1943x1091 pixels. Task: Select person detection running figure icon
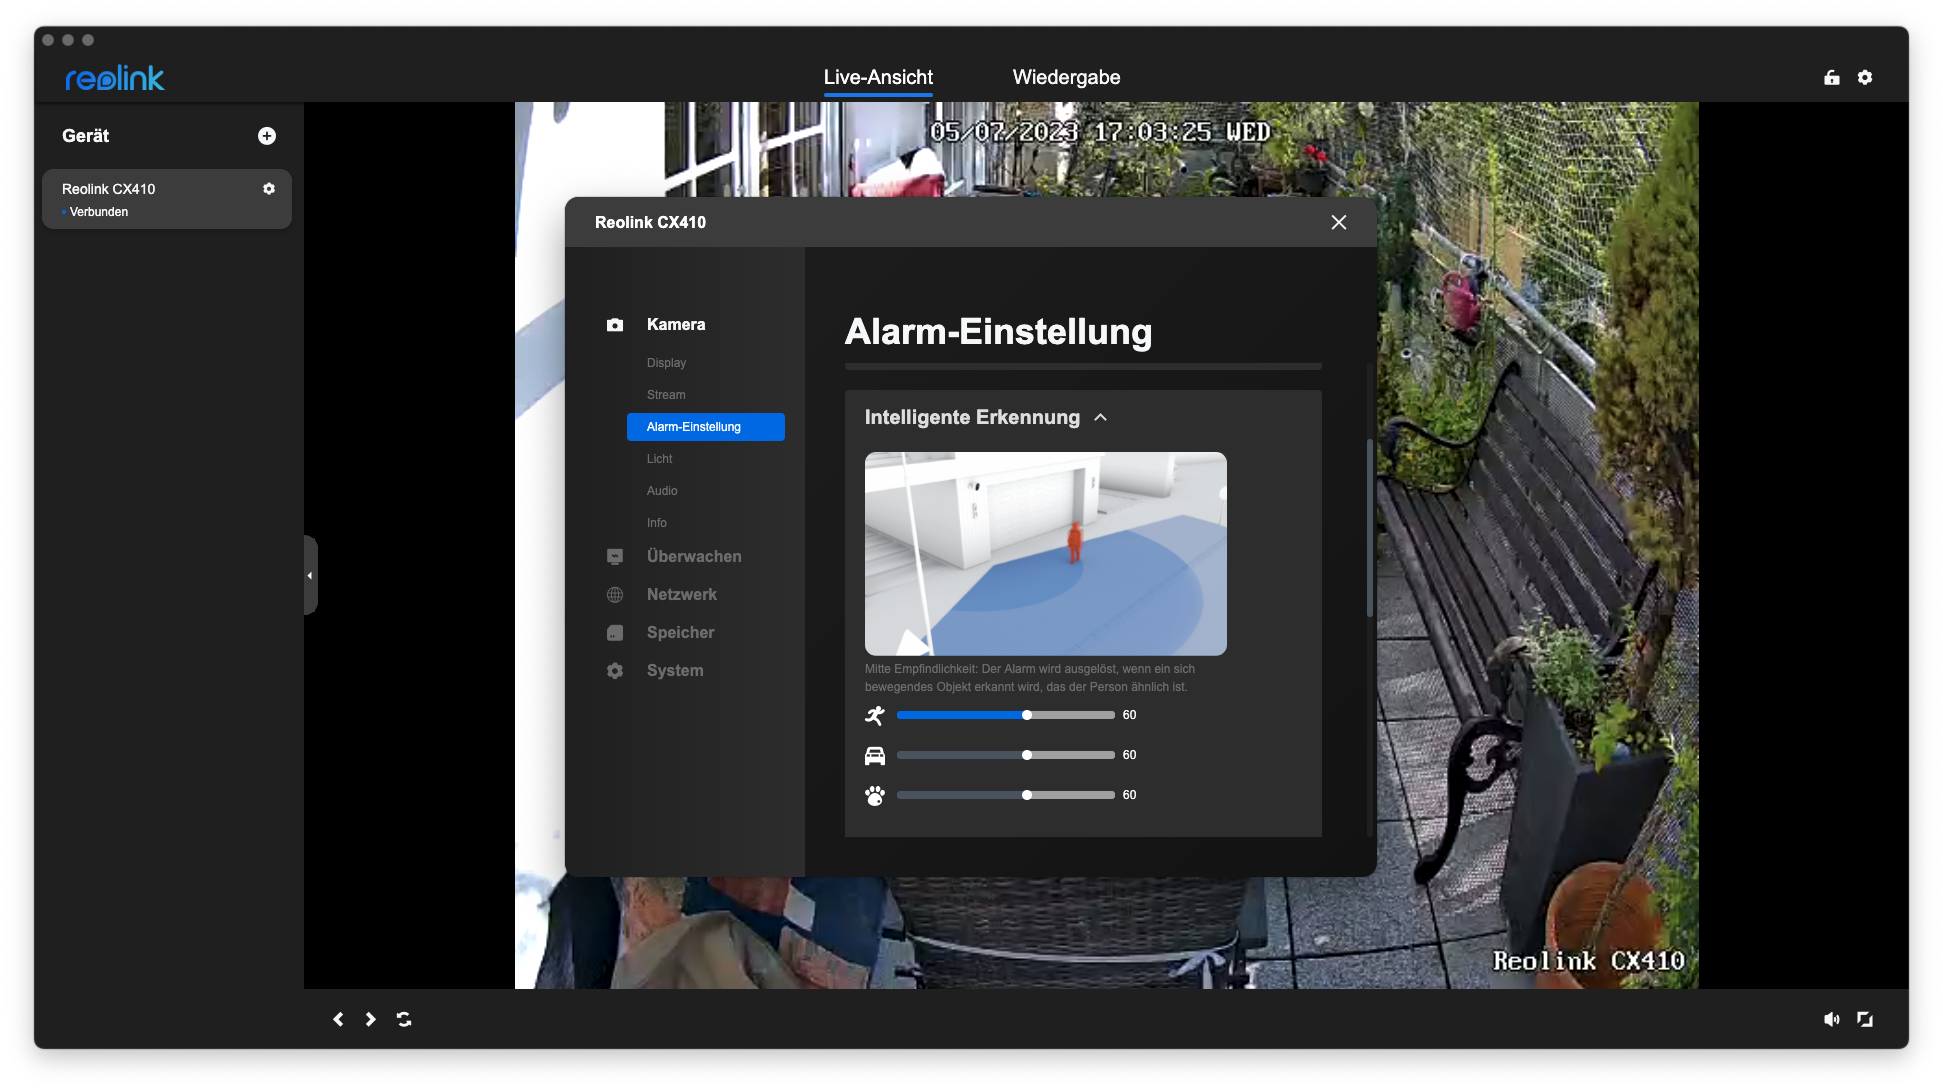[875, 715]
